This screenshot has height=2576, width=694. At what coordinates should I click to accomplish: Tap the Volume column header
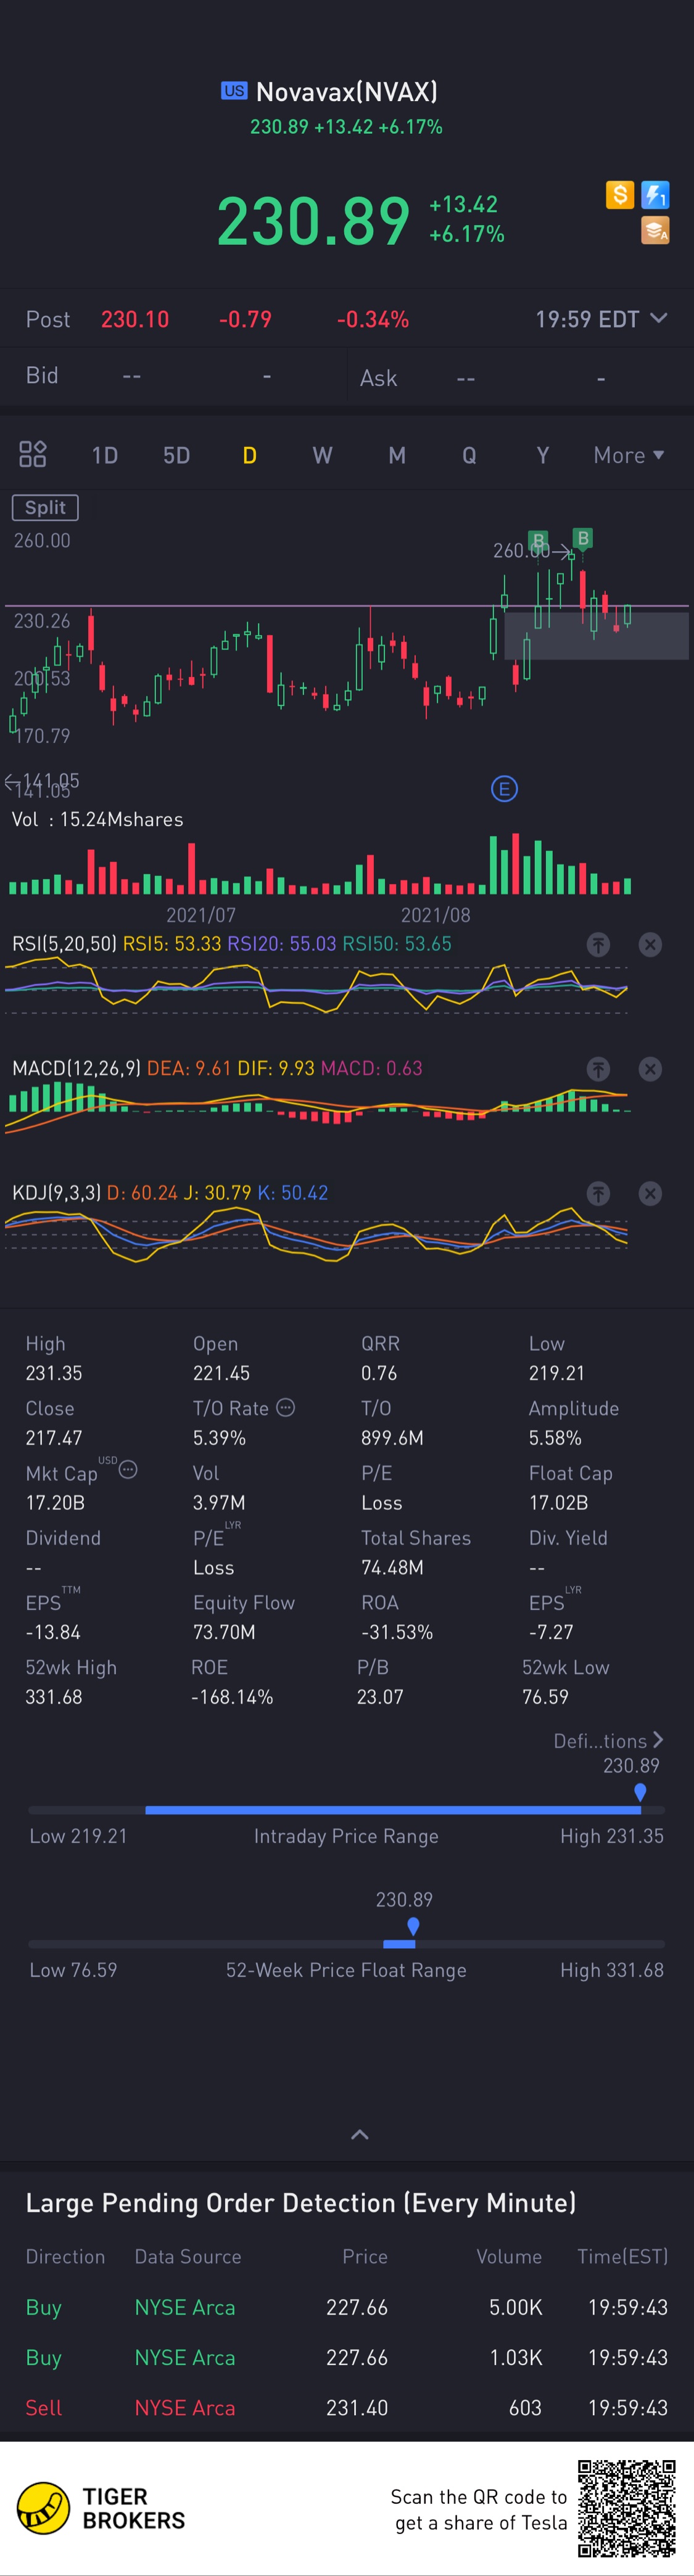coord(509,2257)
